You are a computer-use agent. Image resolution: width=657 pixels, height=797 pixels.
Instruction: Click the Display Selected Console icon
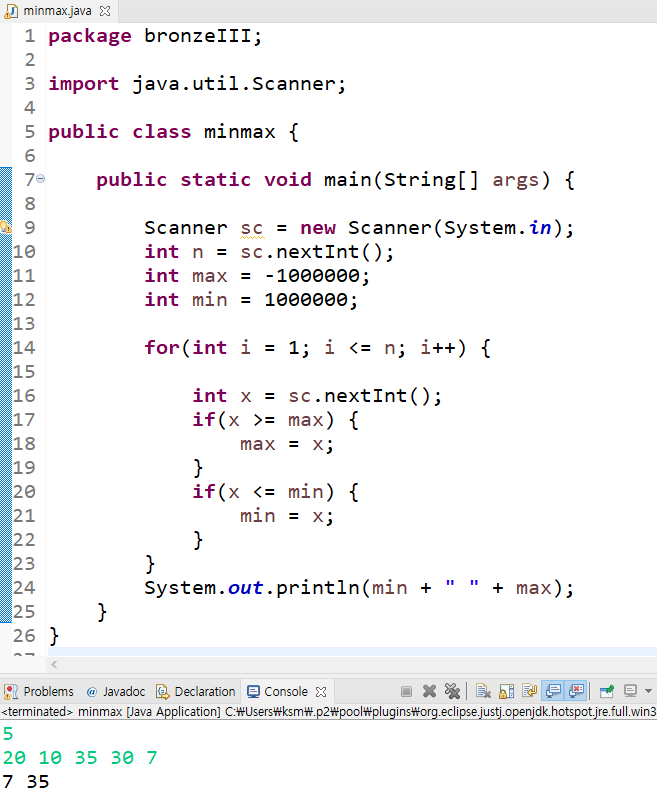pyautogui.click(x=631, y=691)
